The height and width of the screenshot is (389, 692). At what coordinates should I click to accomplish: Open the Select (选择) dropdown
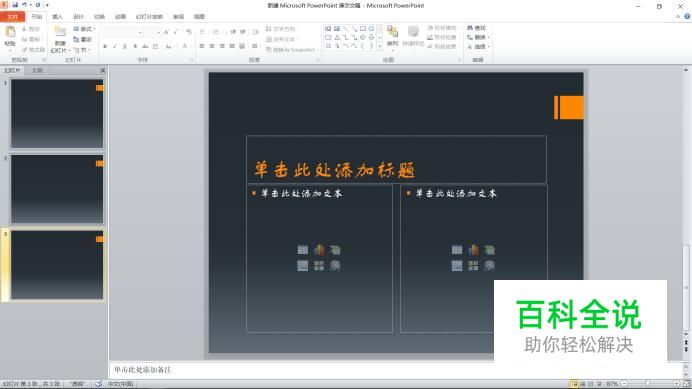click(x=479, y=46)
